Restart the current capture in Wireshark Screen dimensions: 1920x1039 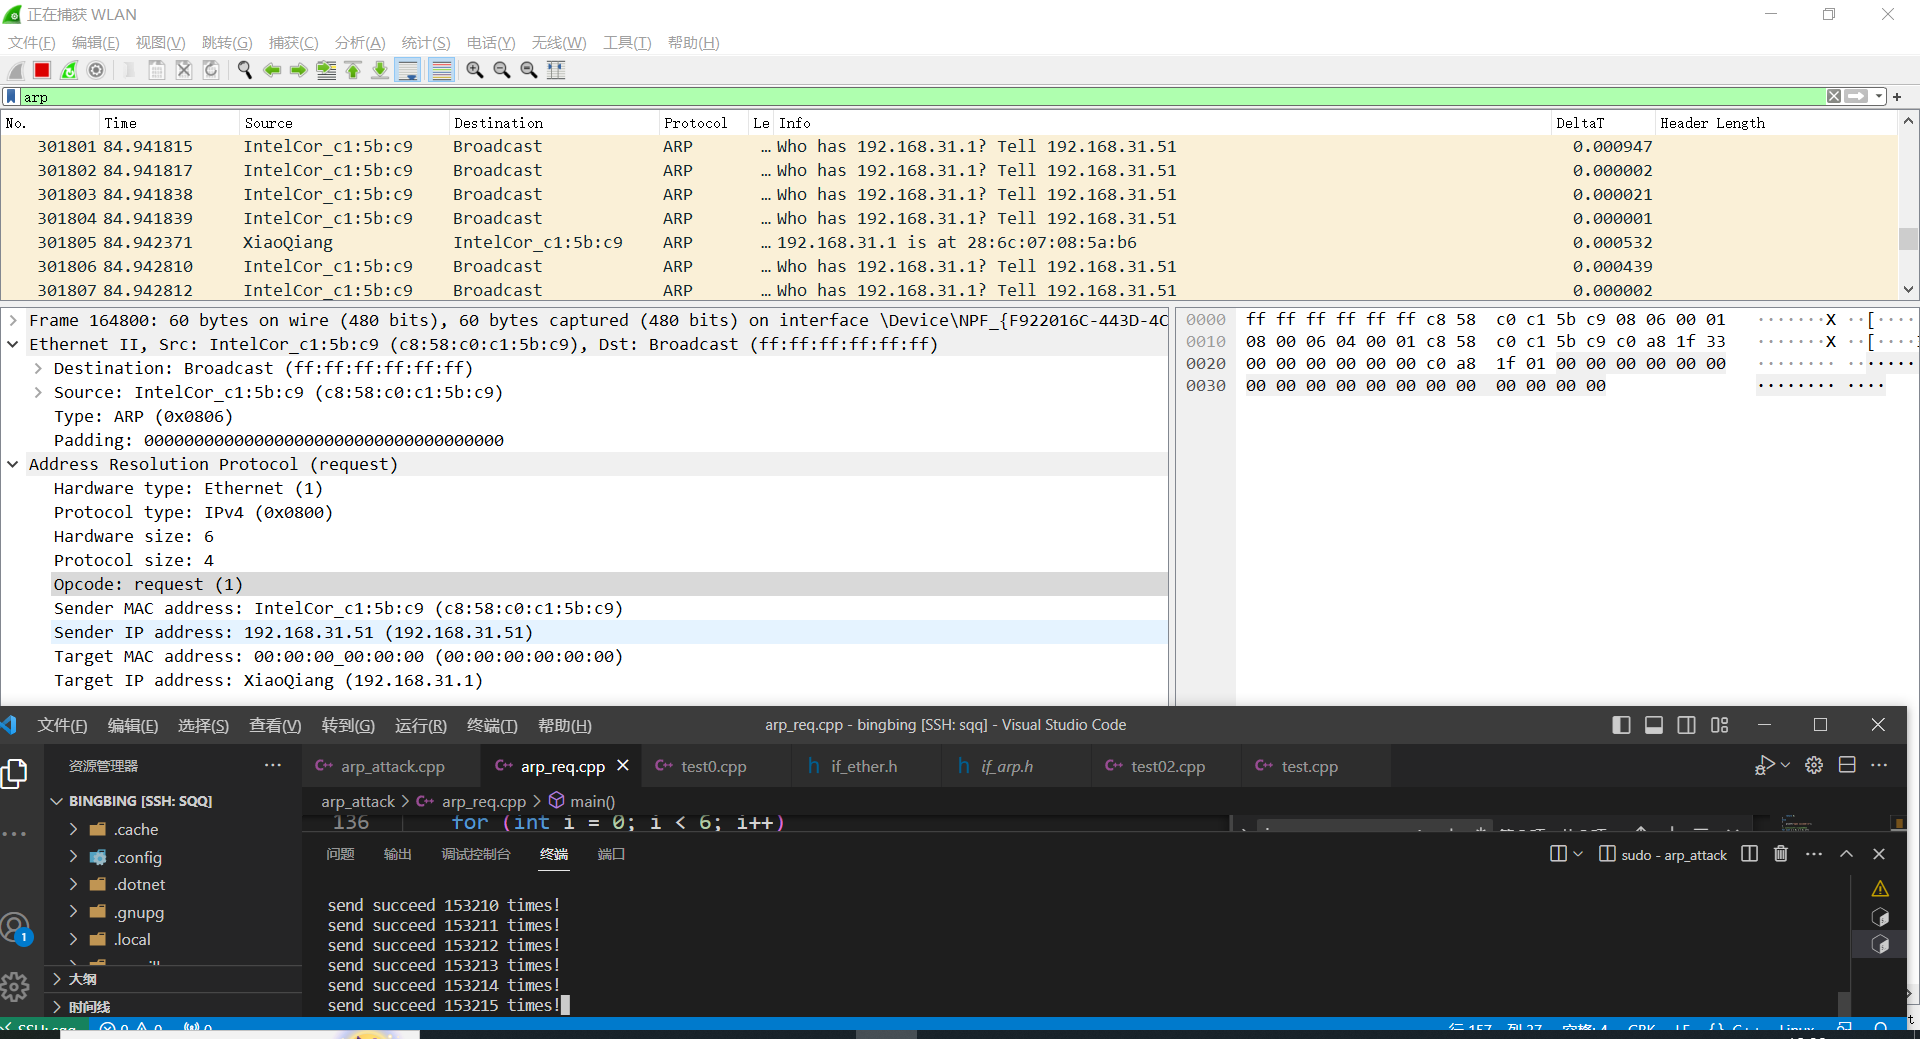tap(69, 70)
